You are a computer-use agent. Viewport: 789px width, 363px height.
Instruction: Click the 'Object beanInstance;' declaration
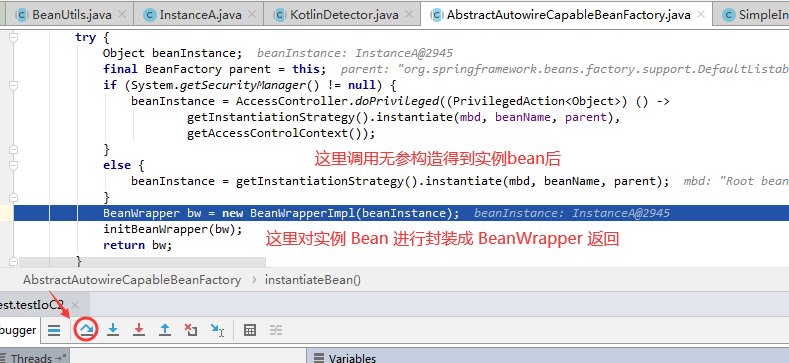click(x=173, y=53)
